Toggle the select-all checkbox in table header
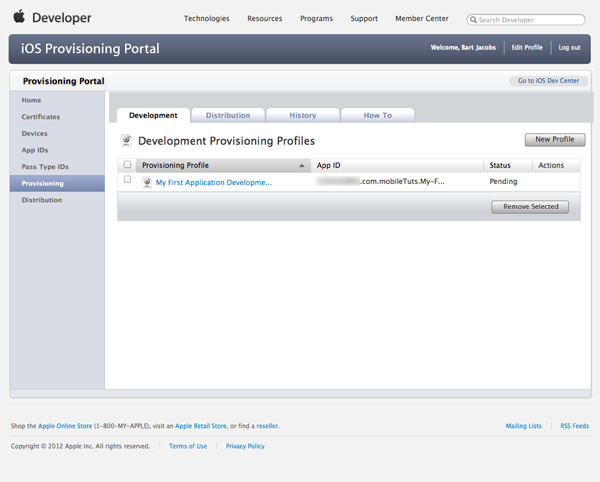This screenshot has width=600, height=482. click(x=127, y=164)
